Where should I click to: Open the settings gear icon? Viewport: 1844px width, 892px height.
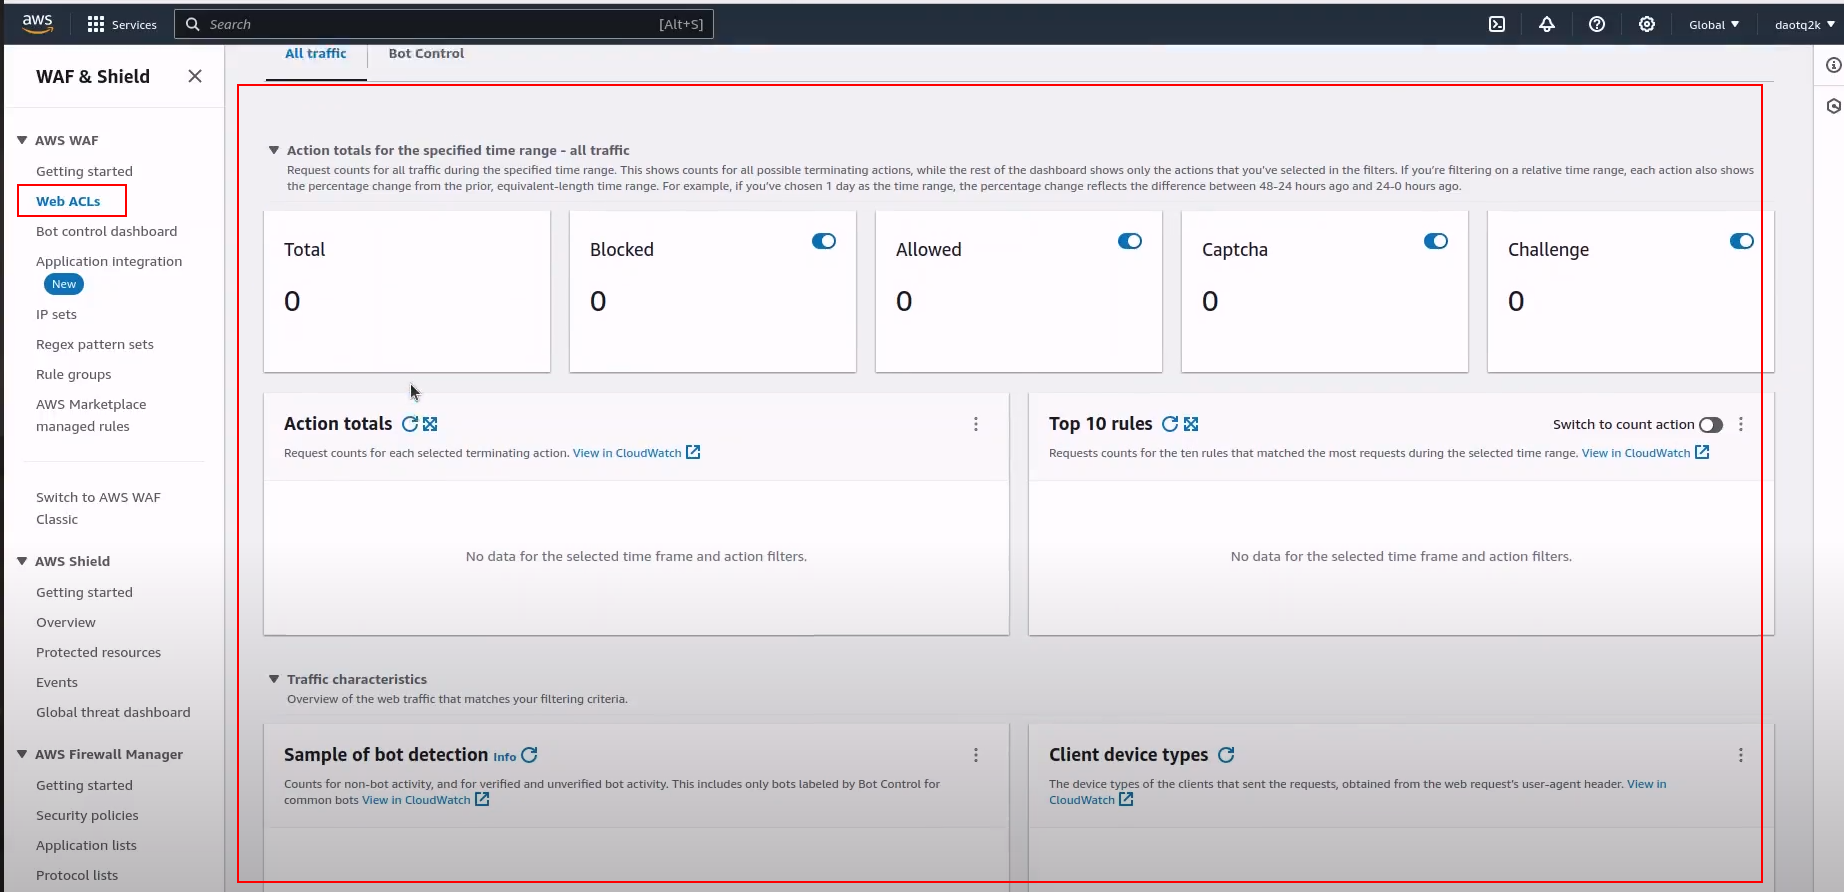[1647, 24]
